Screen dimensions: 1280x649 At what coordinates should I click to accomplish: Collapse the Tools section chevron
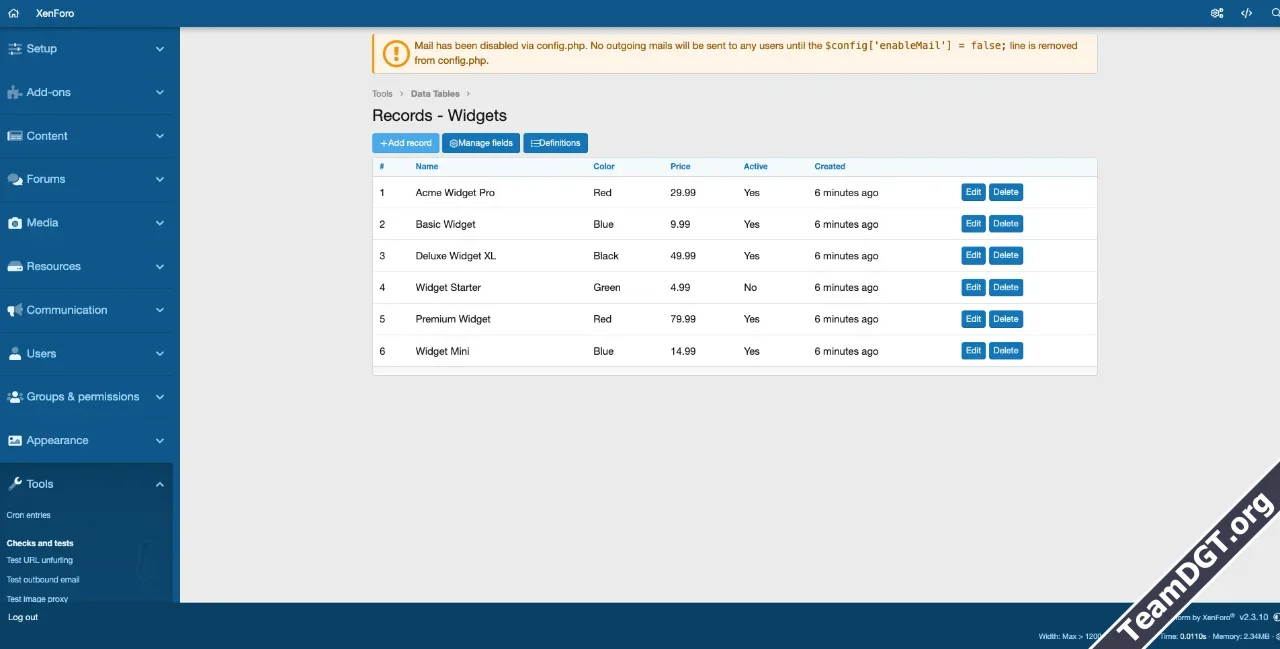(160, 484)
